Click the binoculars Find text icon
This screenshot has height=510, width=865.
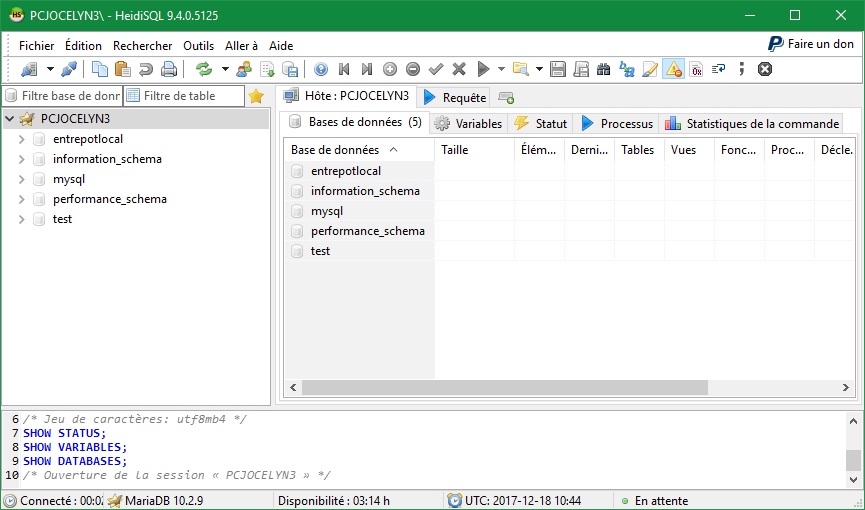(603, 69)
